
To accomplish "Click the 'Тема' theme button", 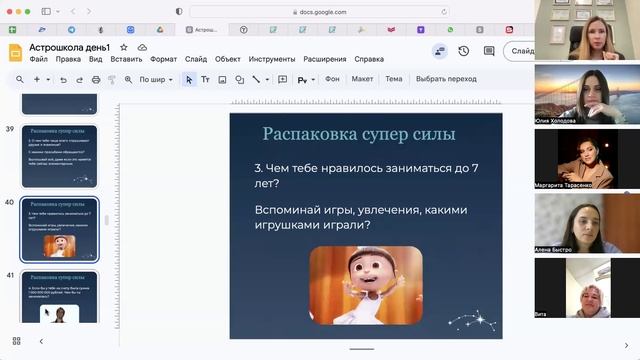I will coord(394,79).
